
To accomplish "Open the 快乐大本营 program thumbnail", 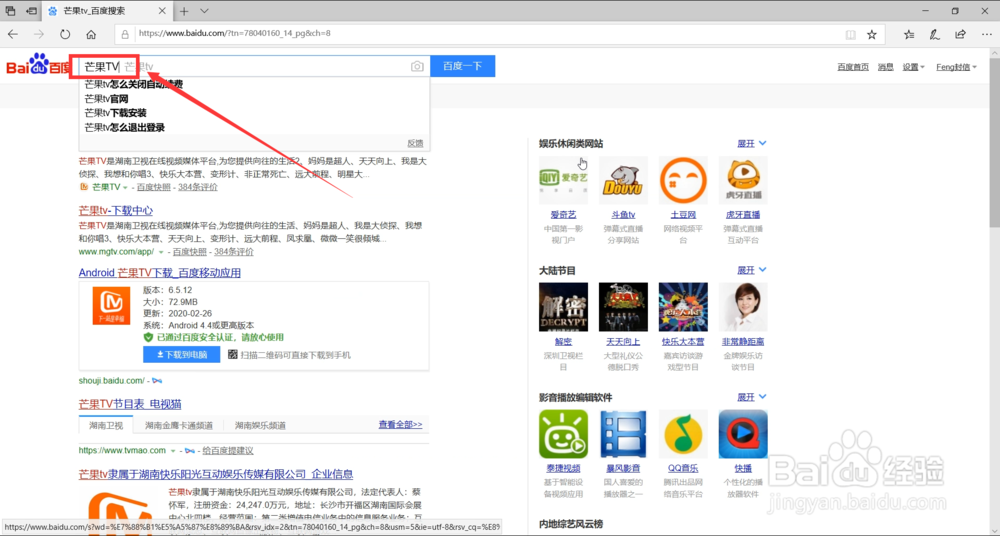I will (683, 307).
